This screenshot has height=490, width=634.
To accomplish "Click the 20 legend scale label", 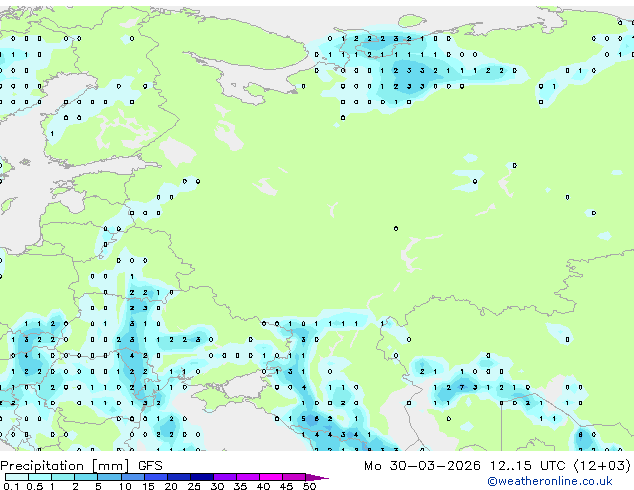I will 171,486.
